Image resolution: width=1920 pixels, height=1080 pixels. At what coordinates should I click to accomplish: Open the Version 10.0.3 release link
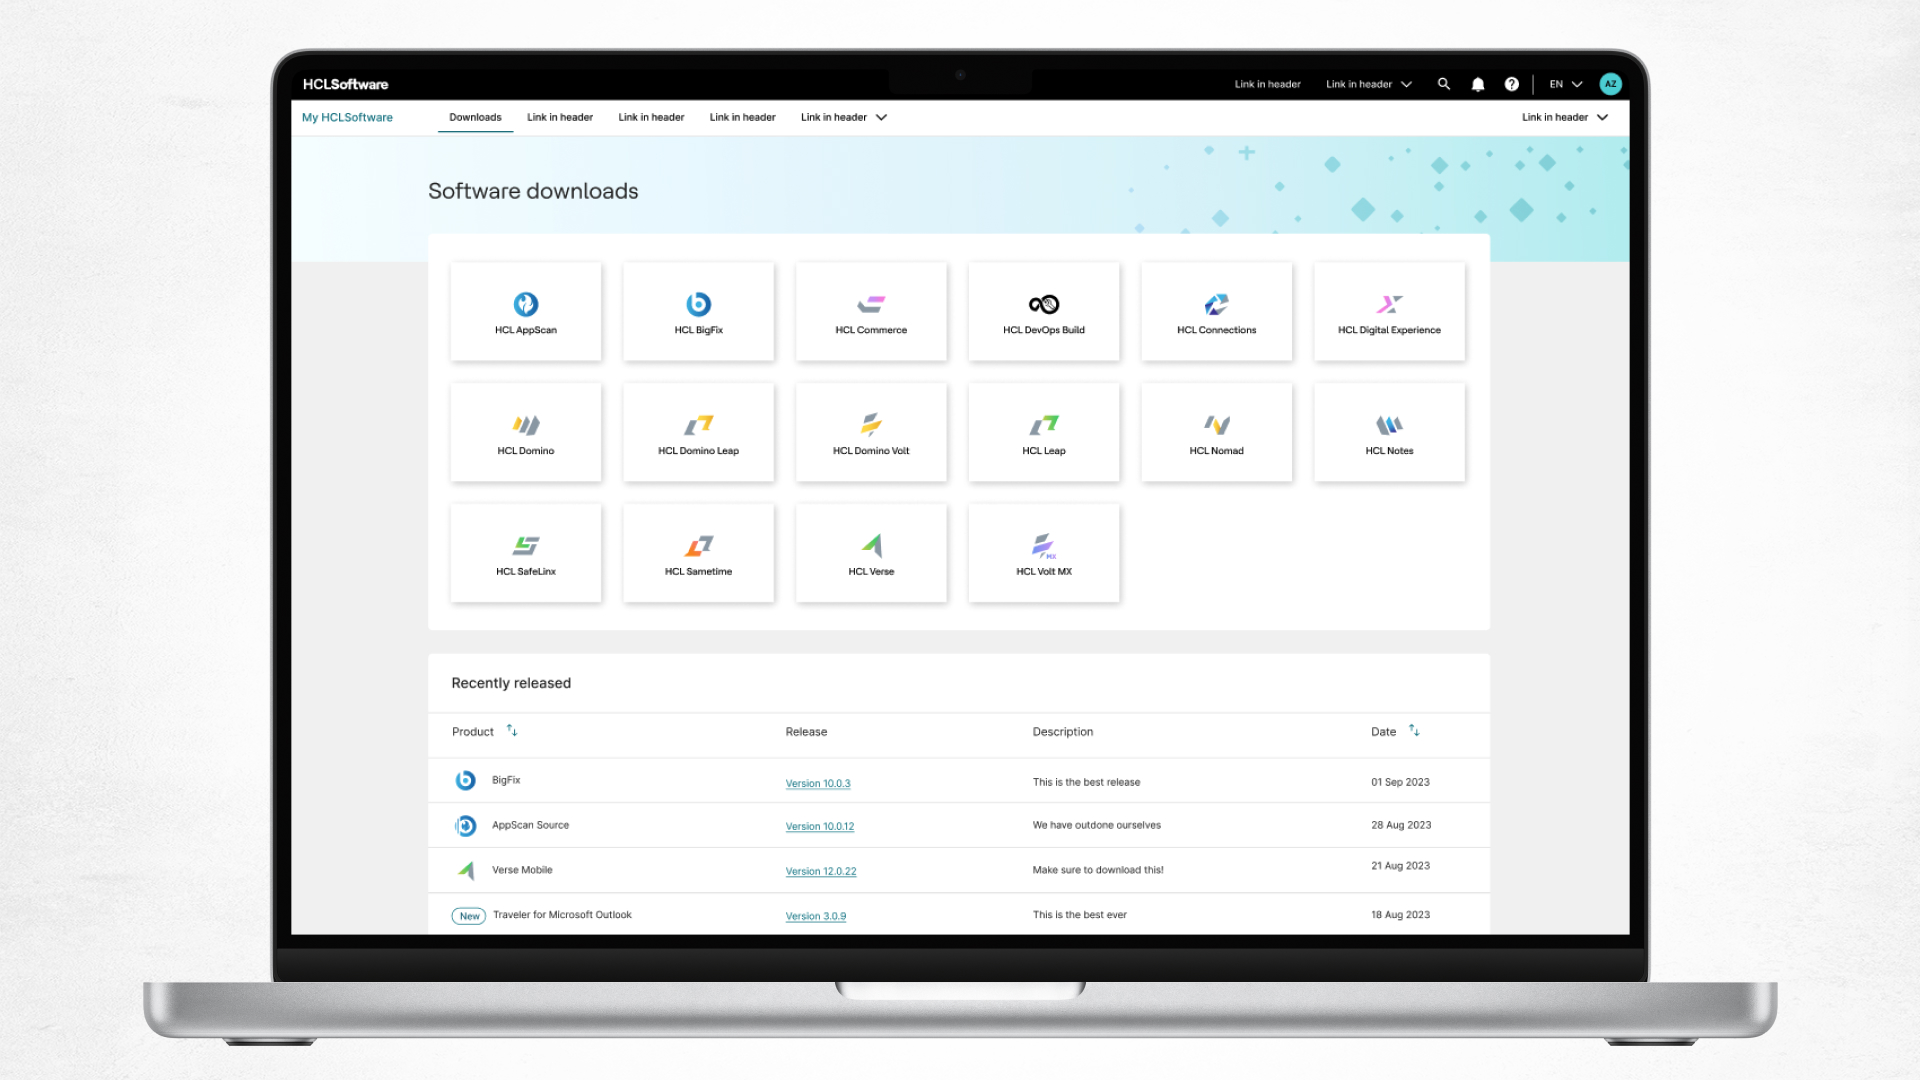818,784
